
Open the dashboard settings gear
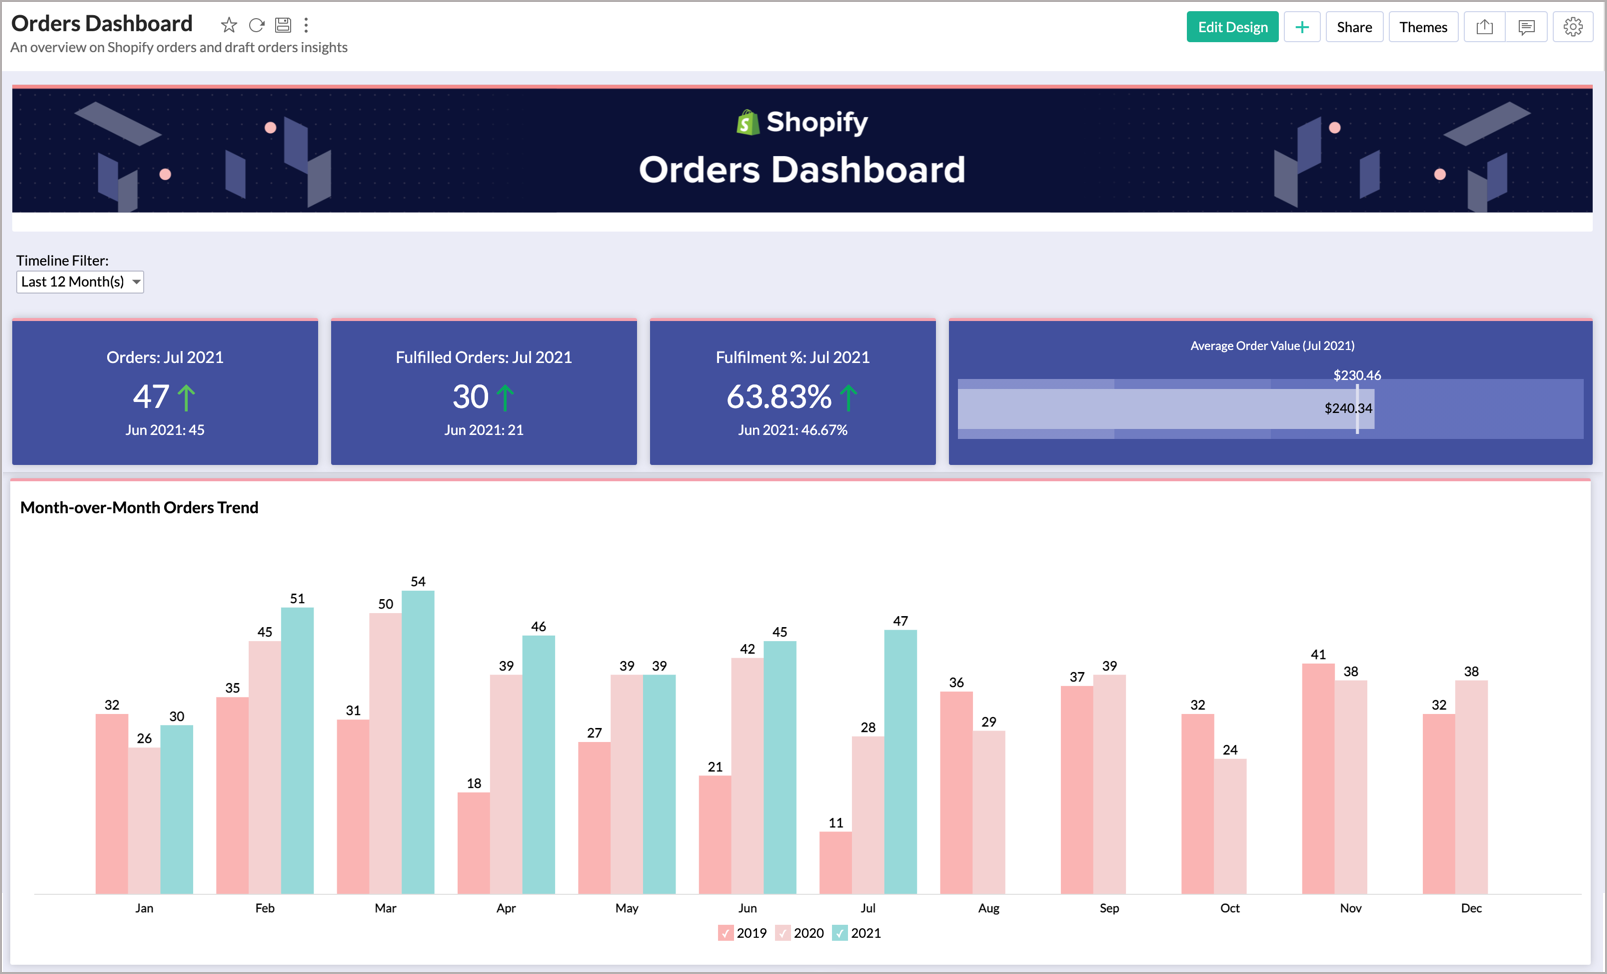pyautogui.click(x=1572, y=27)
